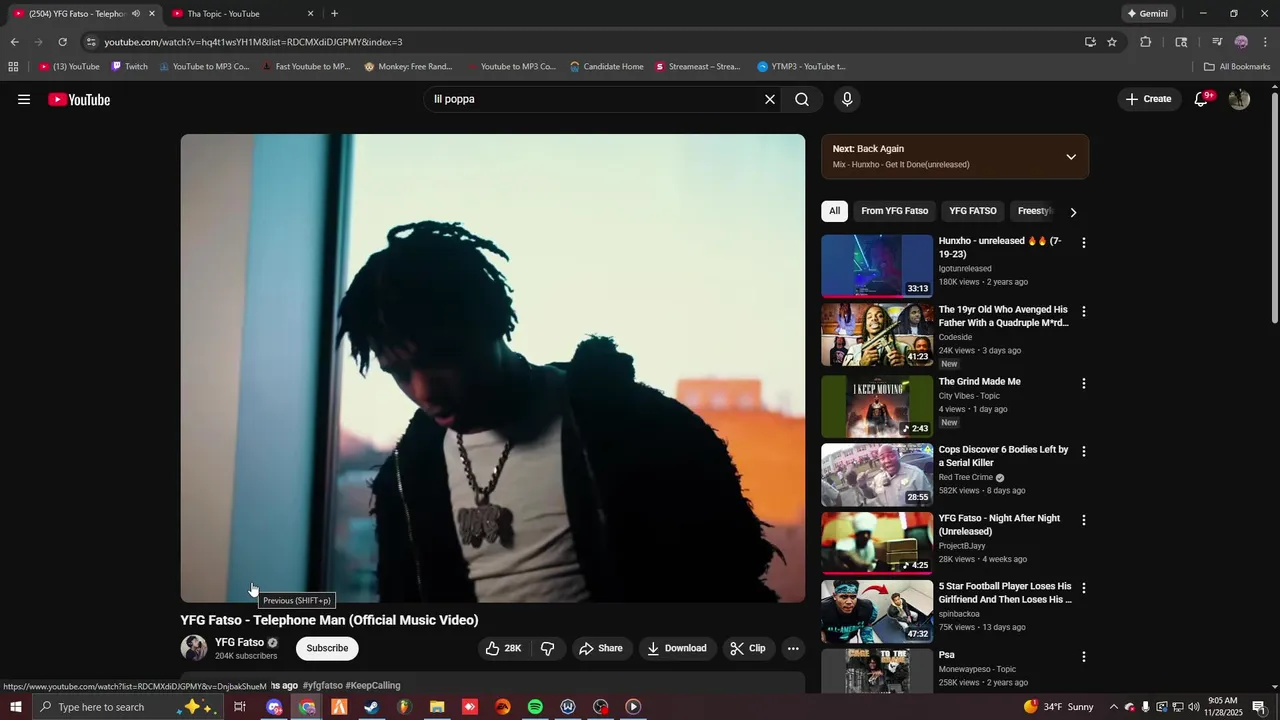Show more filter chips with right arrow
This screenshot has width=1280, height=720.
tap(1073, 212)
